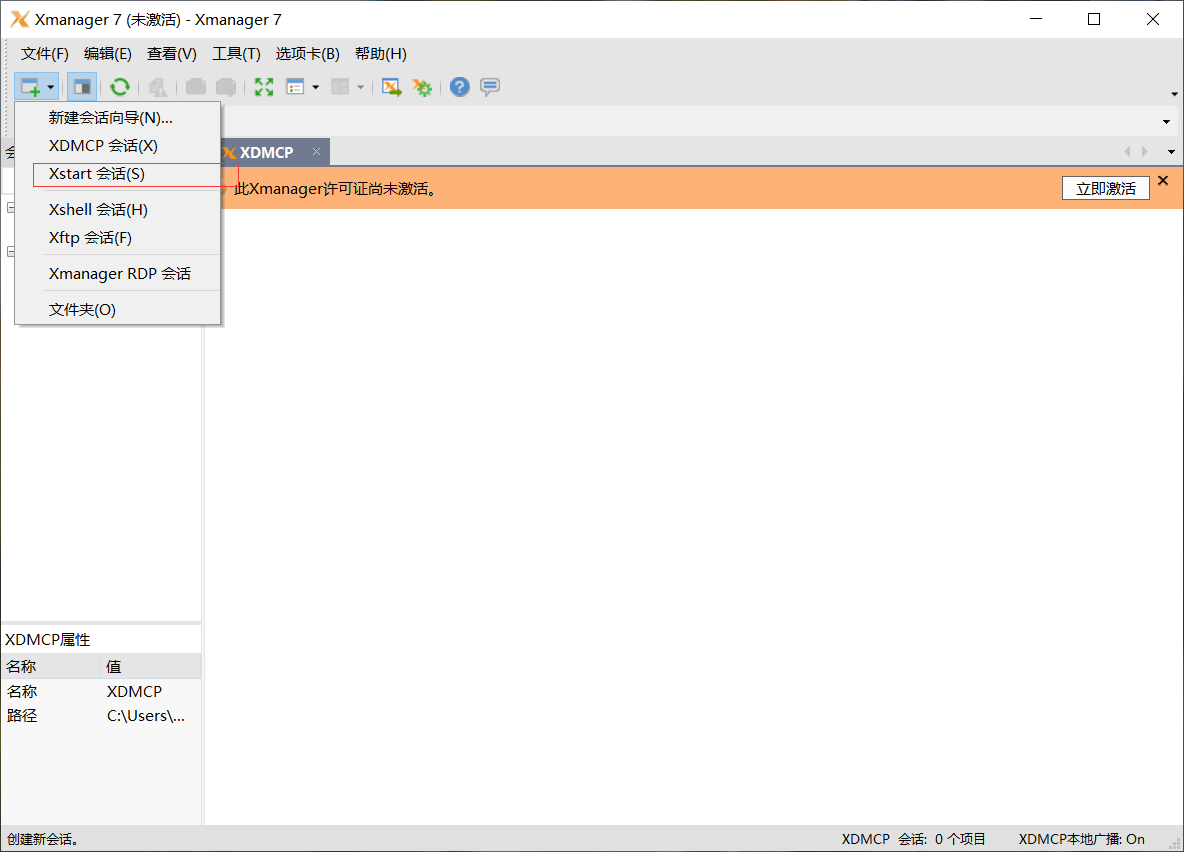Choose 文件夹(O) menu entry
Viewport: 1184px width, 852px height.
(118, 310)
